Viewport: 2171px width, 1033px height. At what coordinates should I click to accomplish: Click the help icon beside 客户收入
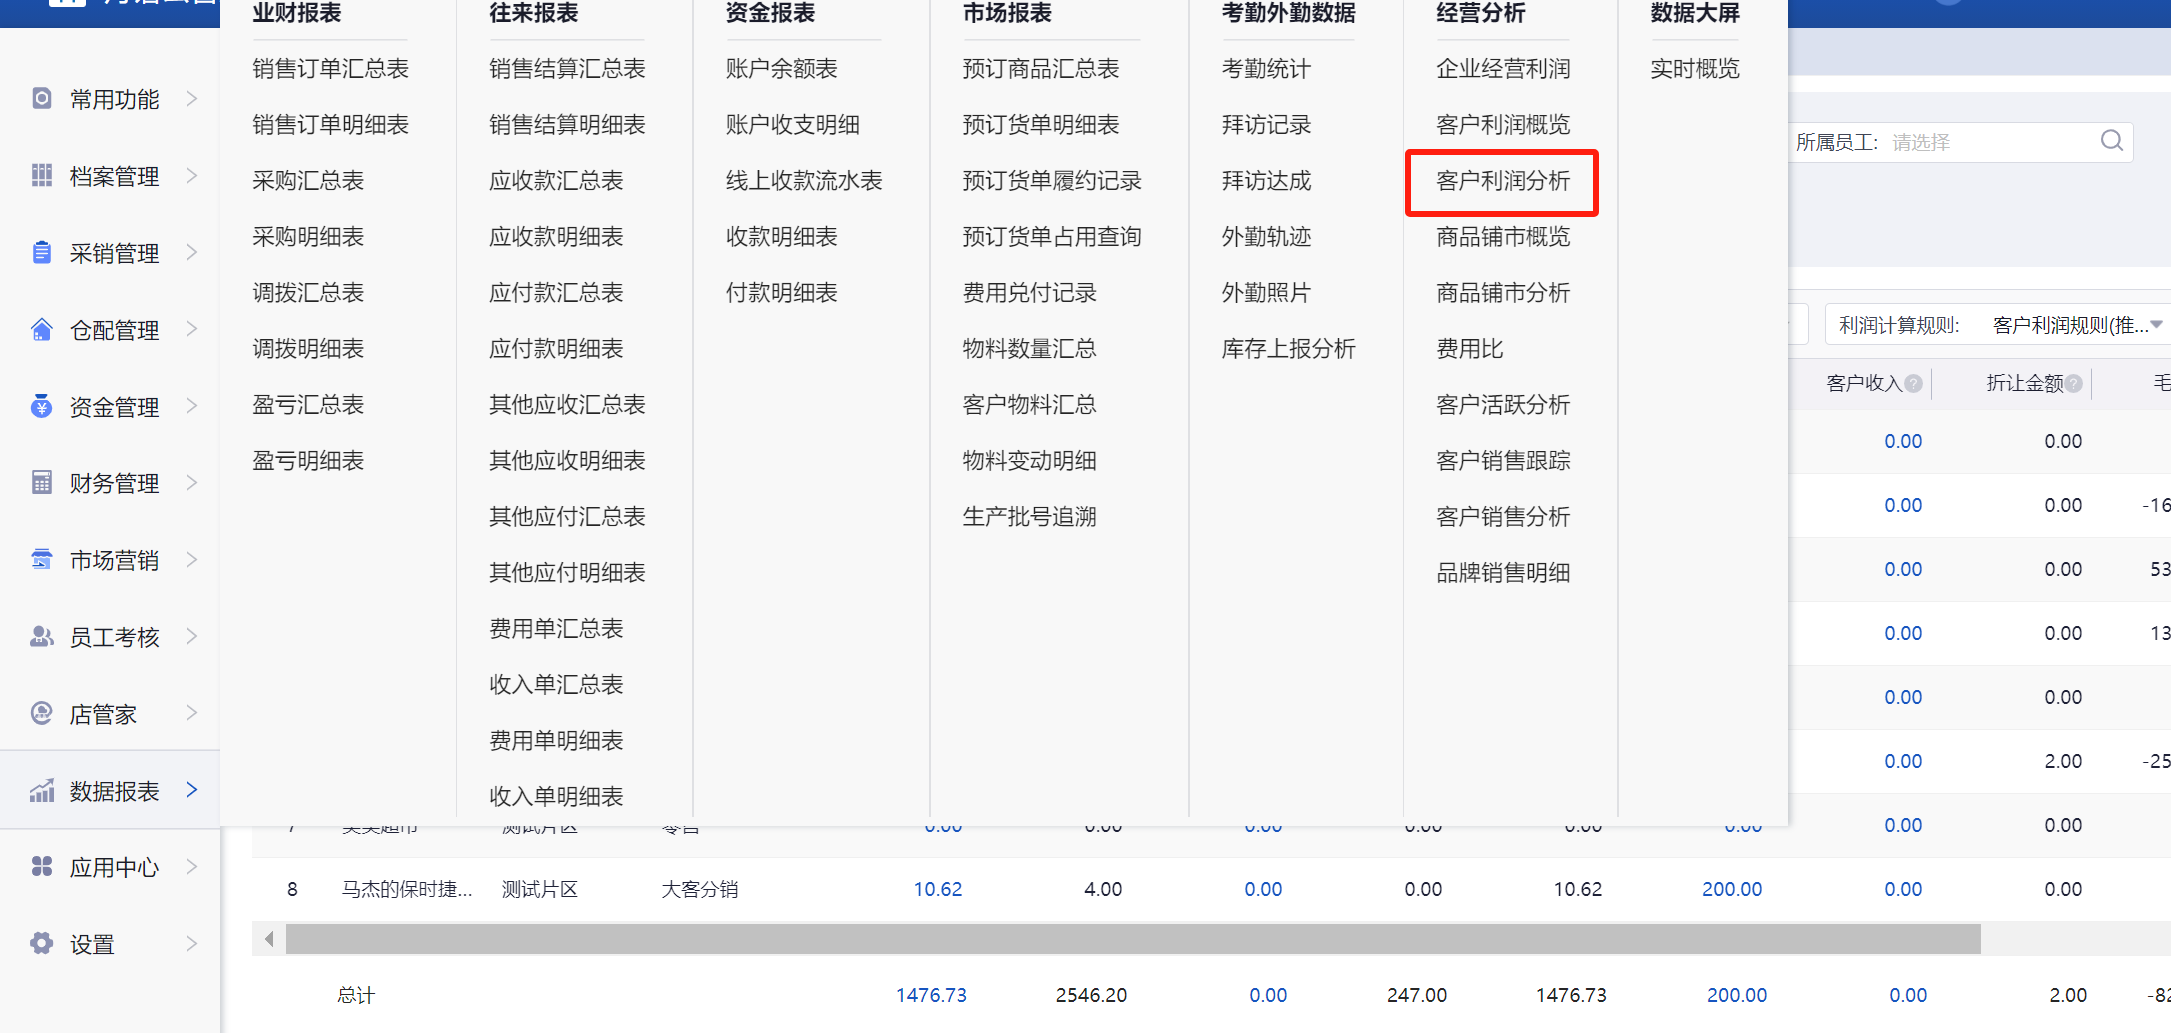click(x=1913, y=383)
